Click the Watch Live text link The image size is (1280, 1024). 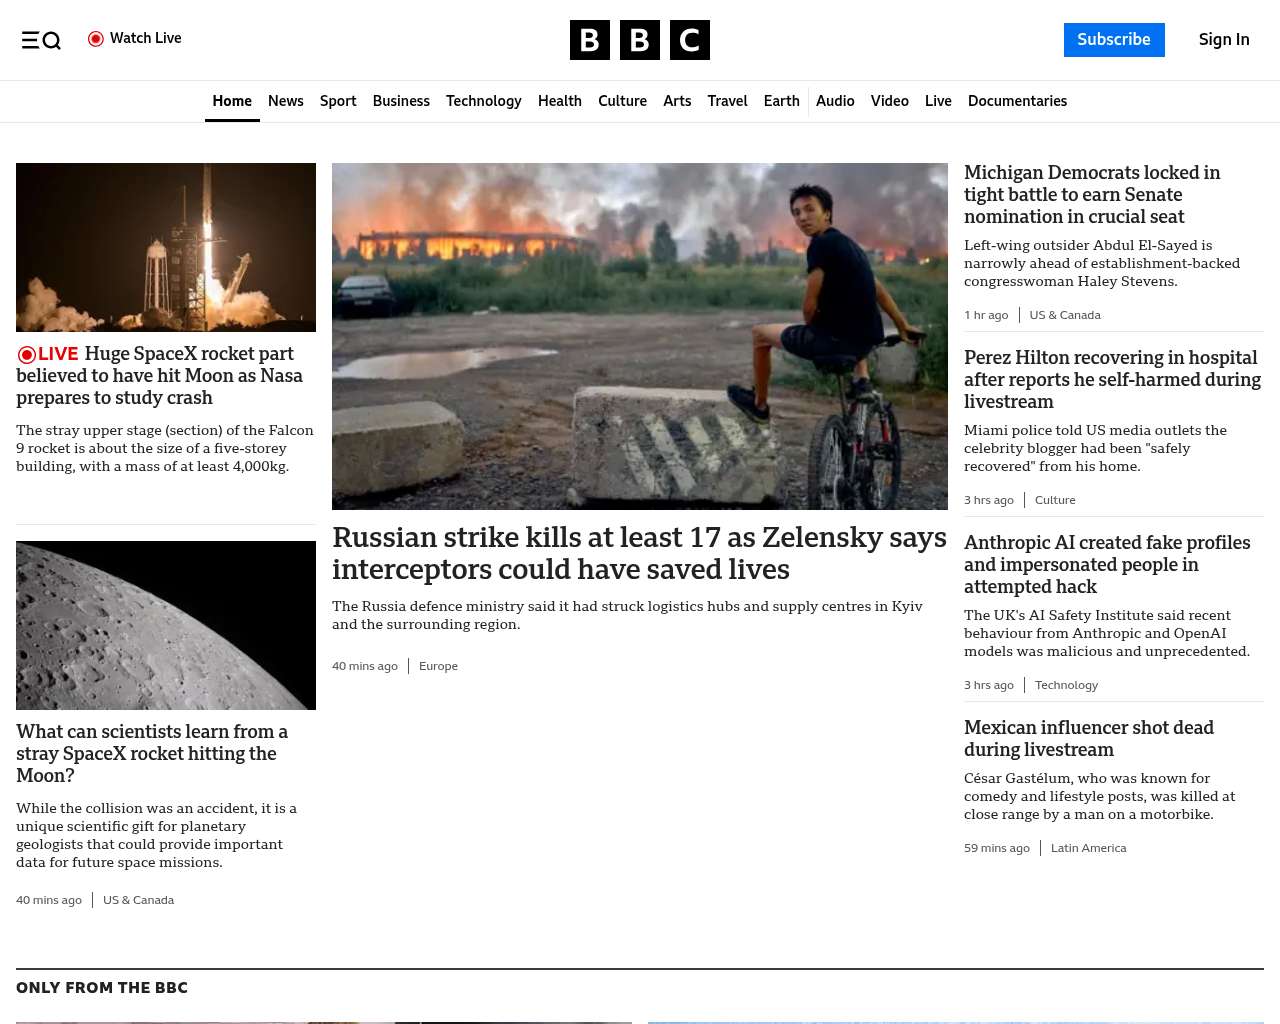pyautogui.click(x=145, y=38)
